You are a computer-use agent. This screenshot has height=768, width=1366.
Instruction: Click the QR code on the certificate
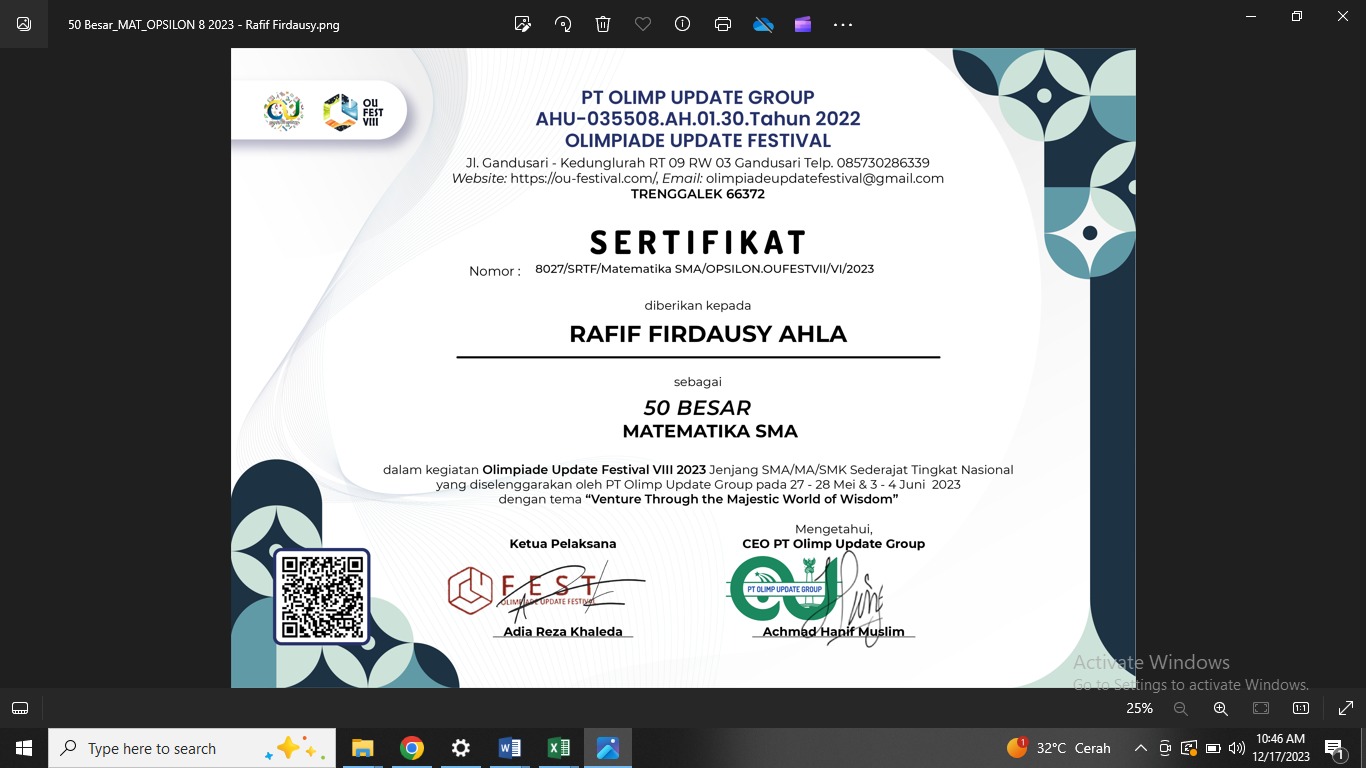coord(321,596)
